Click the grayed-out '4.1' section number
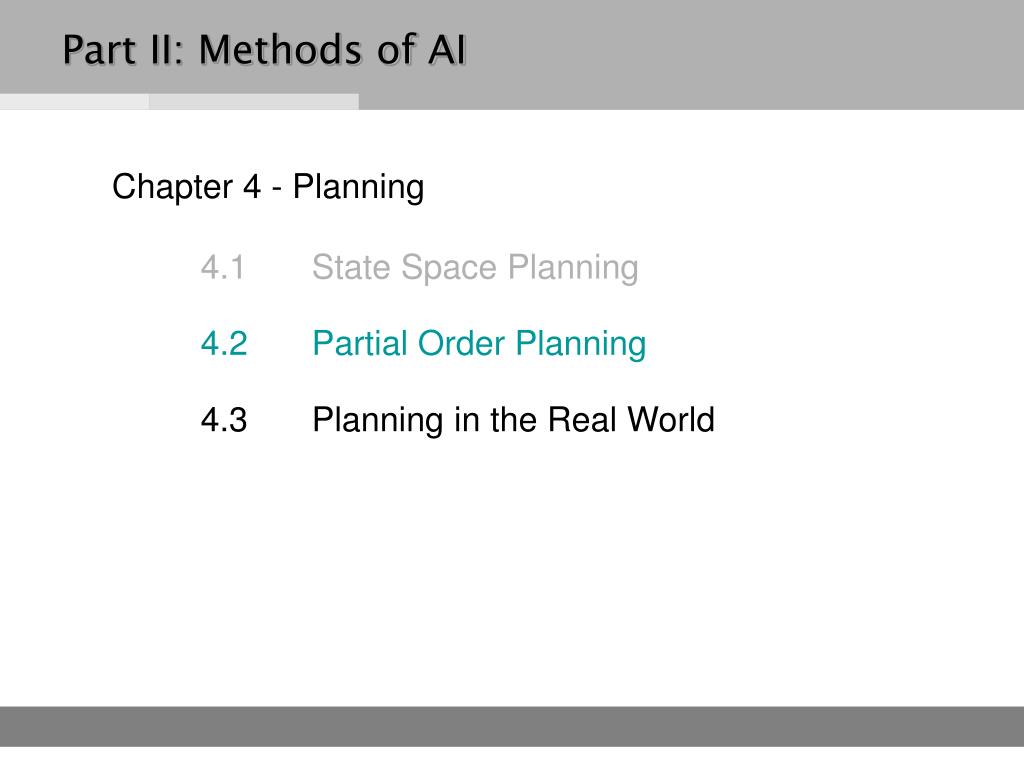The image size is (1024, 768). (223, 267)
